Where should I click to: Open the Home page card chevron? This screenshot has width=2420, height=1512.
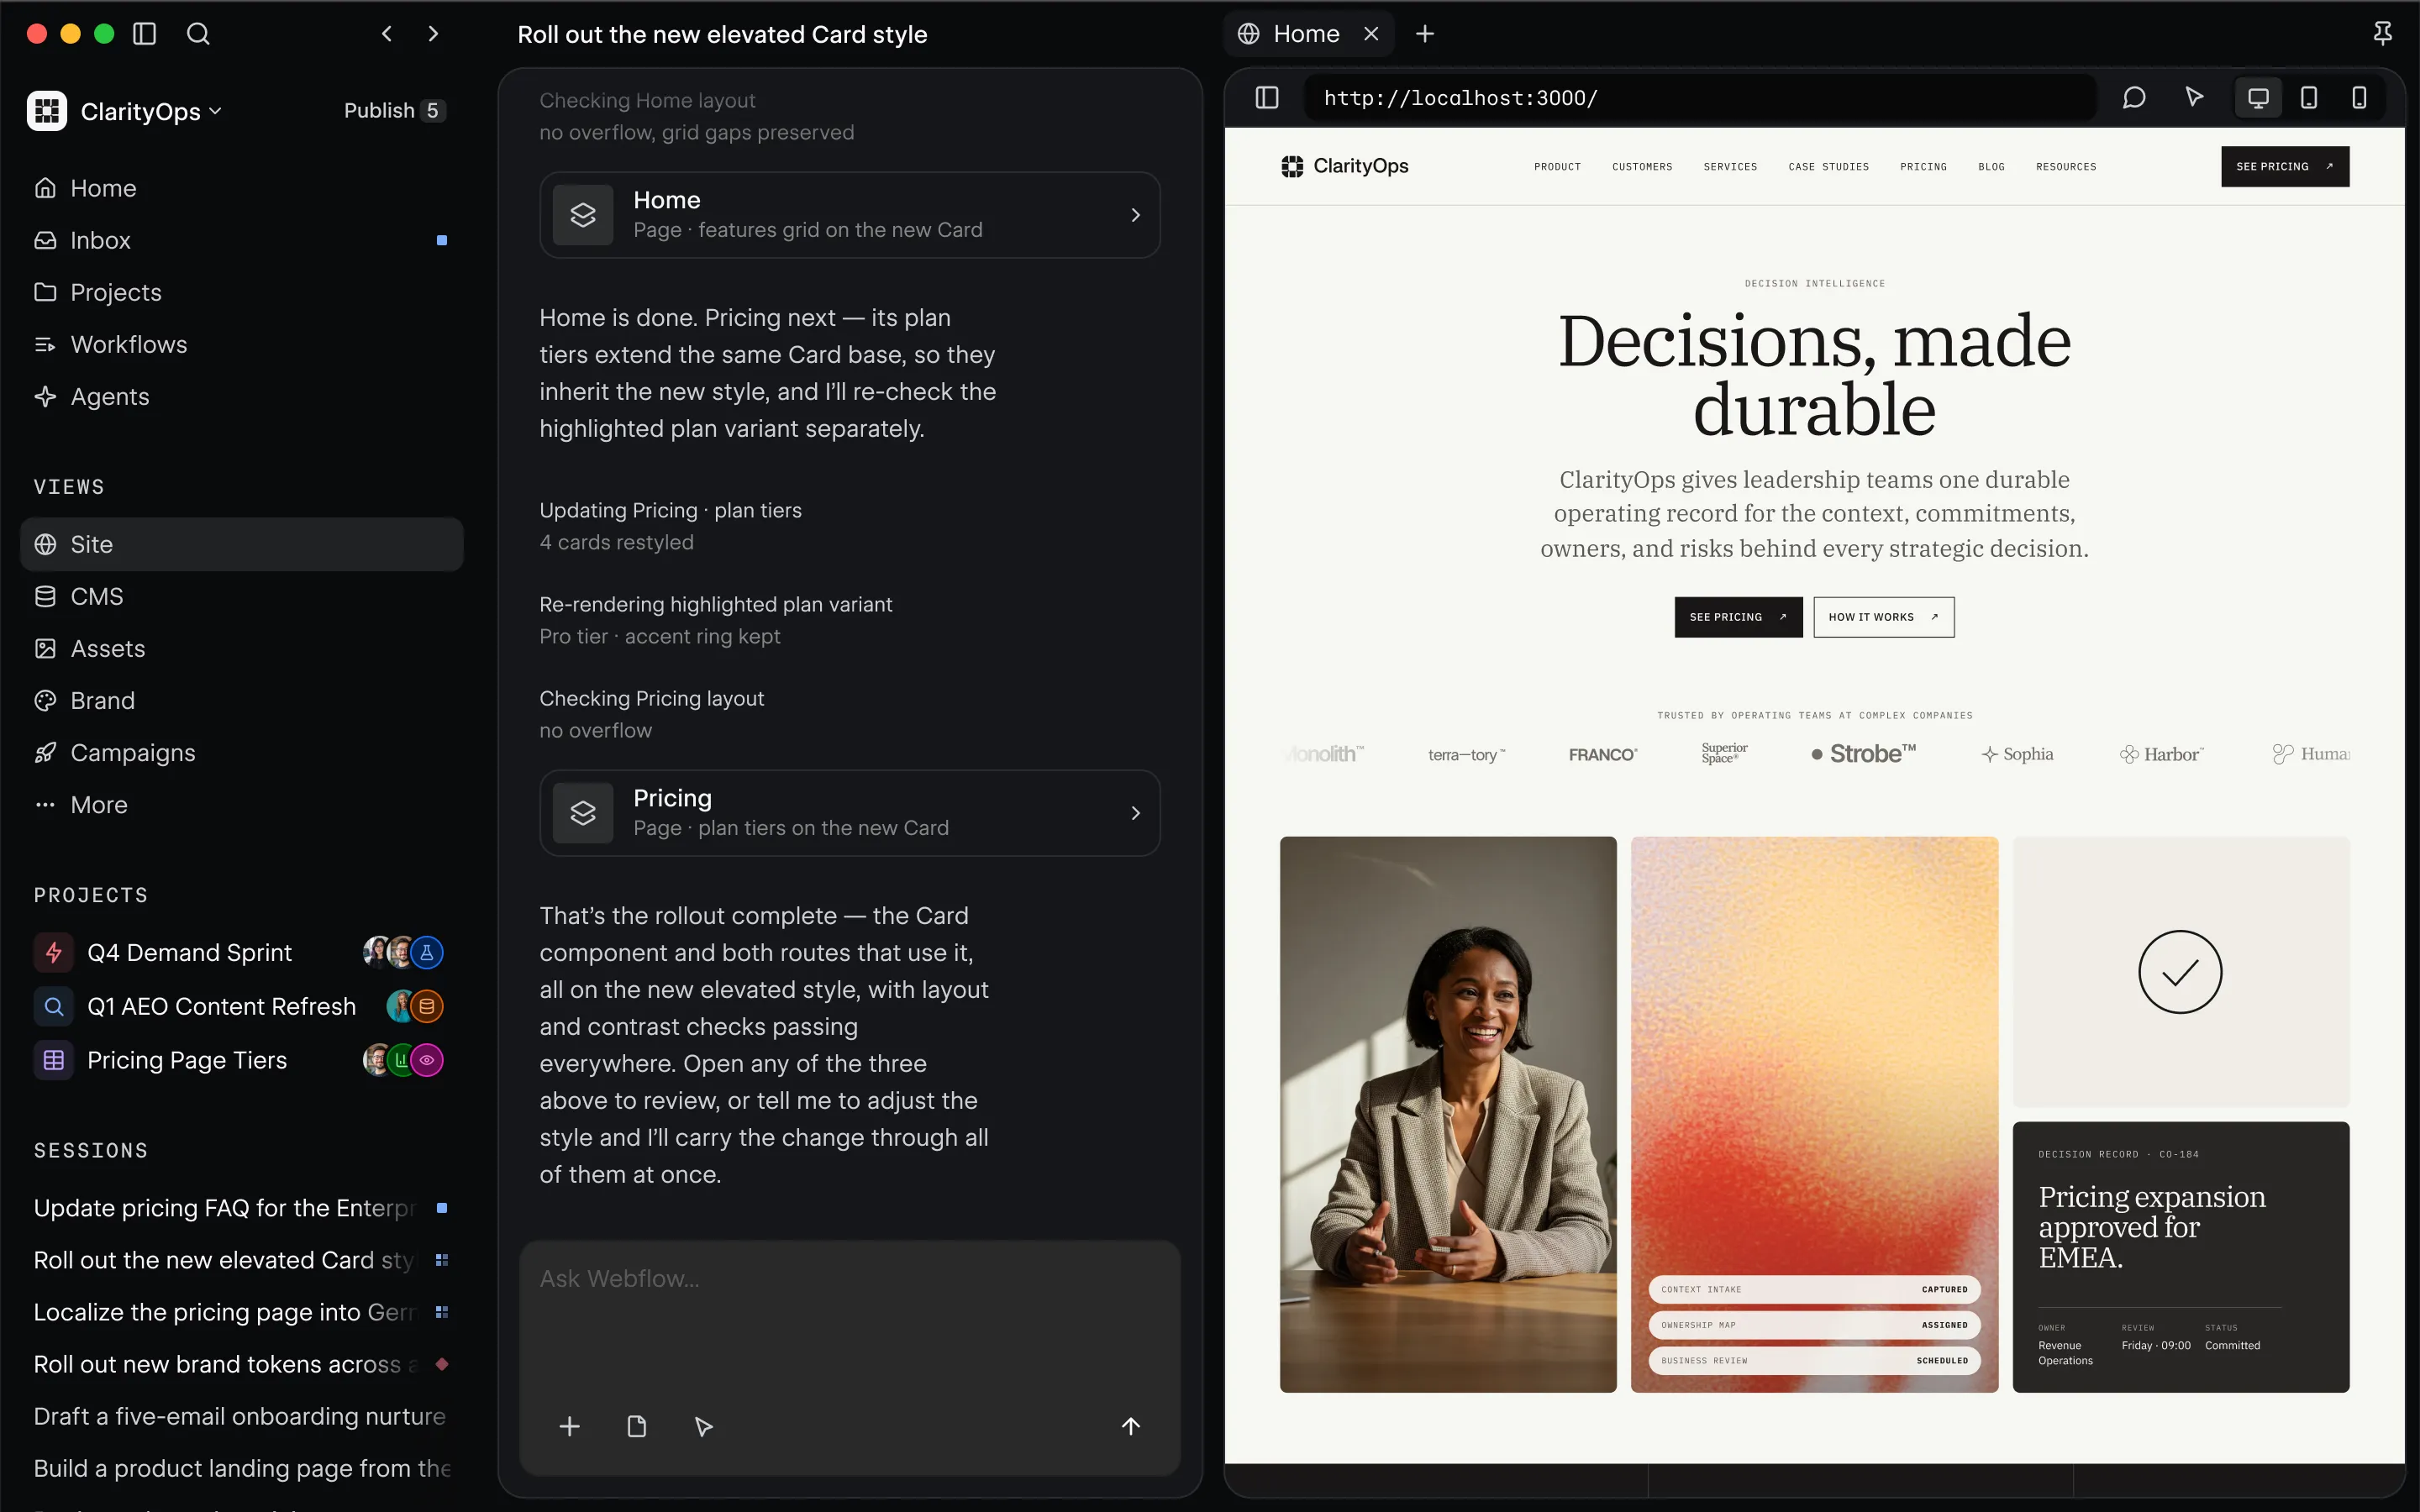click(1135, 215)
